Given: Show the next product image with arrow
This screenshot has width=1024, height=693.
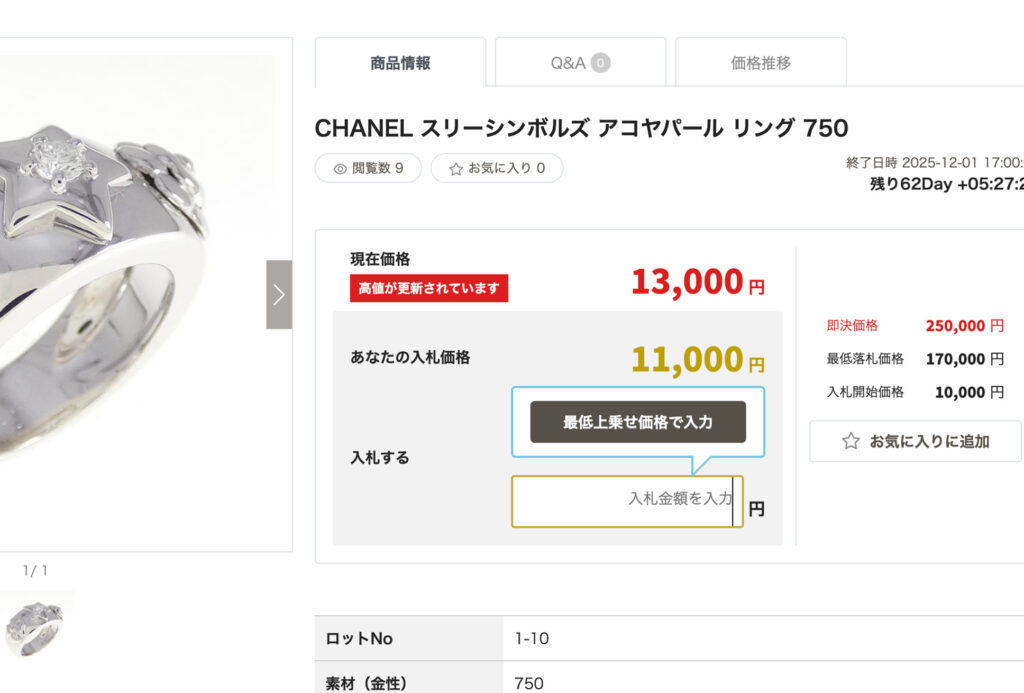Looking at the screenshot, I should click(279, 295).
